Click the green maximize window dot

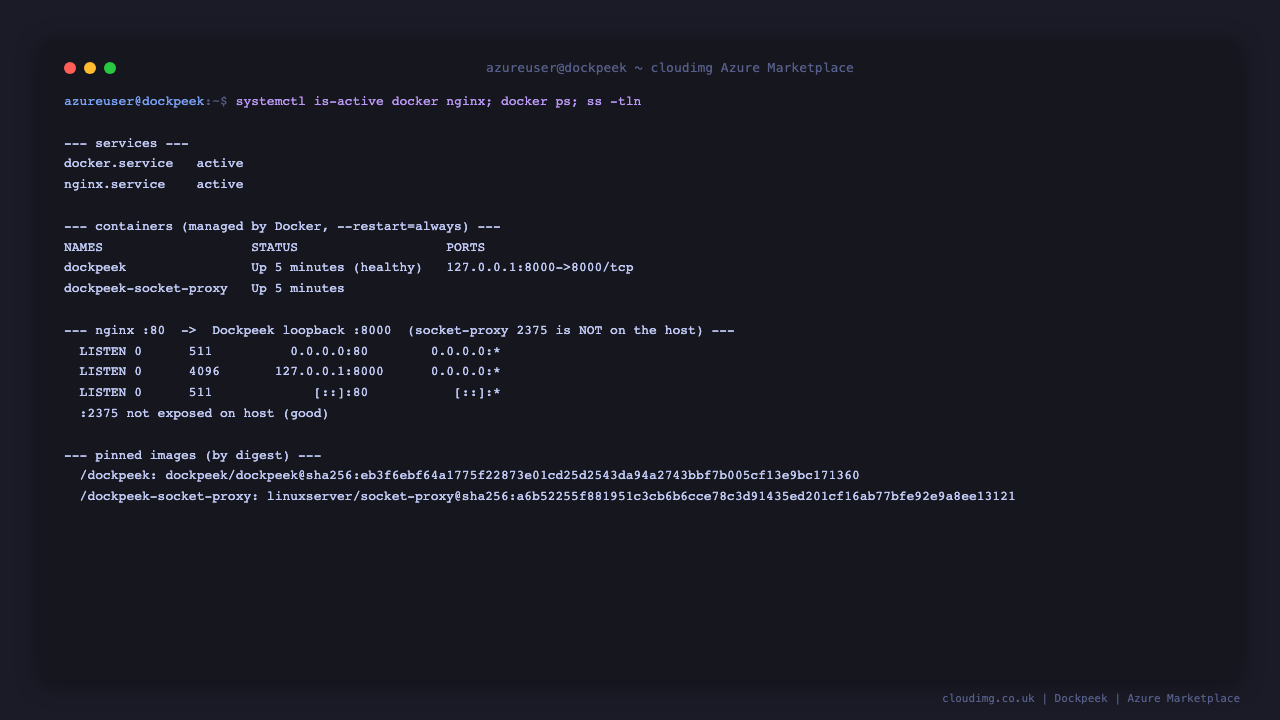coord(110,68)
